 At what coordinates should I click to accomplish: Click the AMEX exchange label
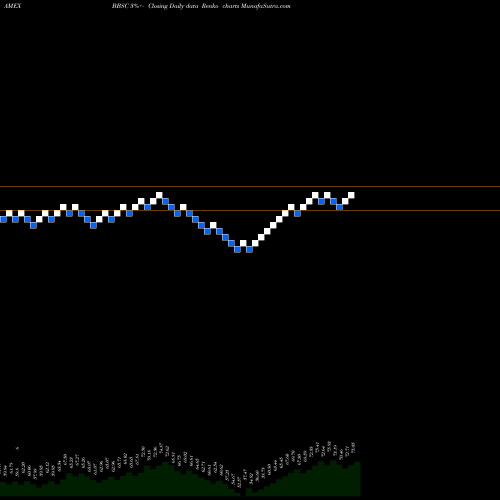coord(12,6)
